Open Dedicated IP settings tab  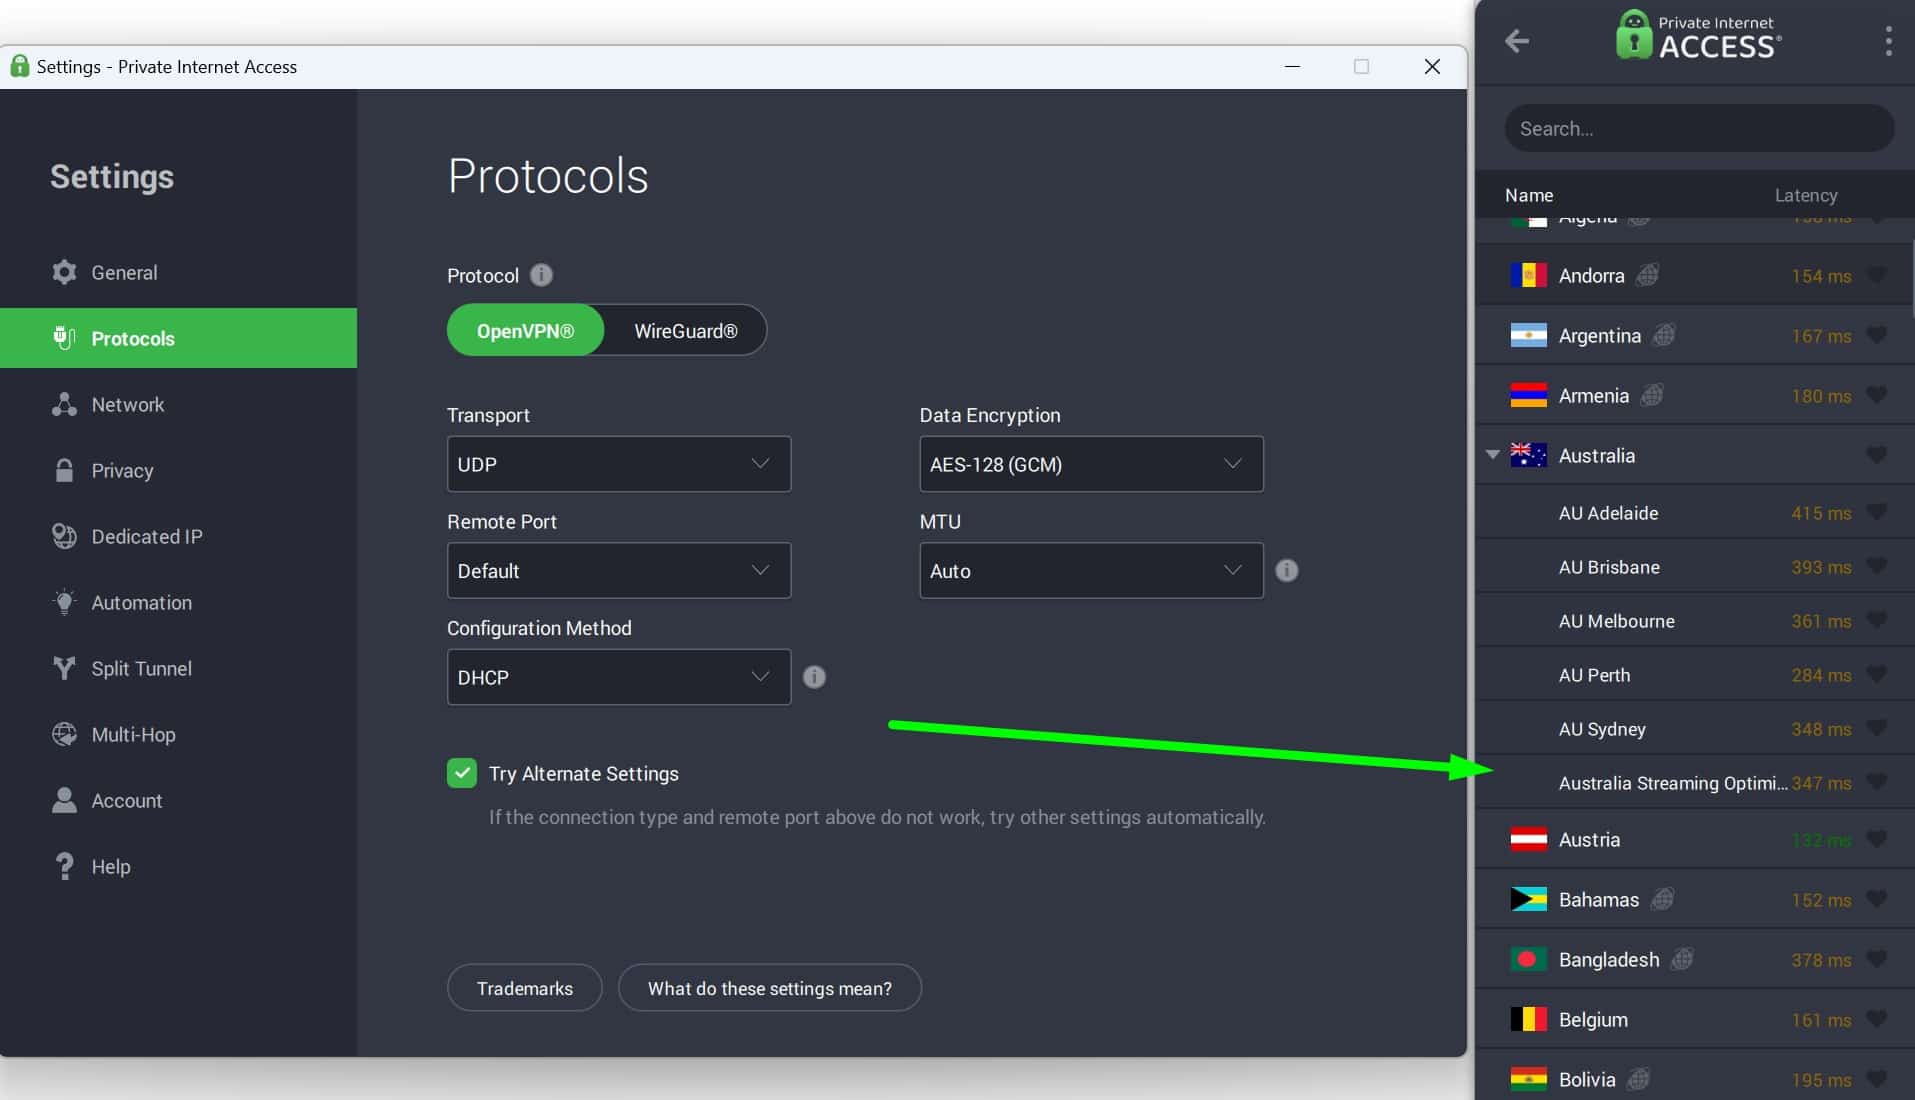[x=178, y=536]
